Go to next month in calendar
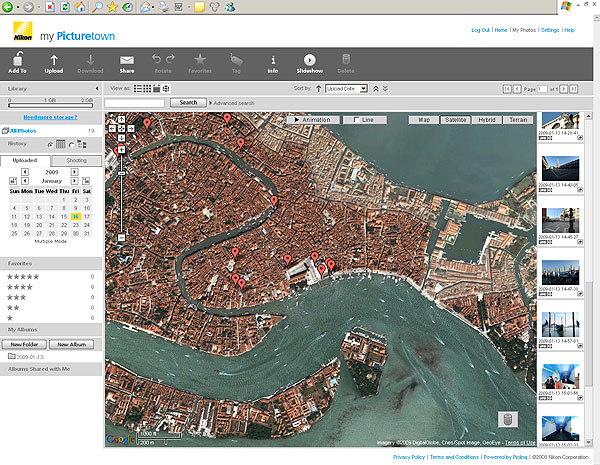This screenshot has height=465, width=600. (75, 181)
